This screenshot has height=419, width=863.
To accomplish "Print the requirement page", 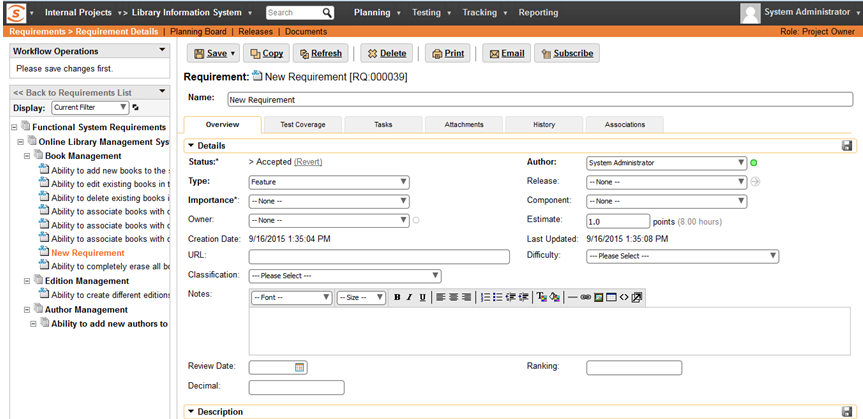I will coord(448,53).
